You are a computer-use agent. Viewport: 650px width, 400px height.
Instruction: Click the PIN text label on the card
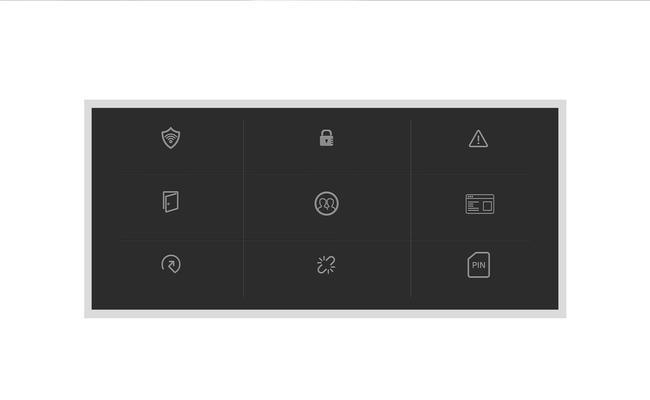click(x=478, y=265)
